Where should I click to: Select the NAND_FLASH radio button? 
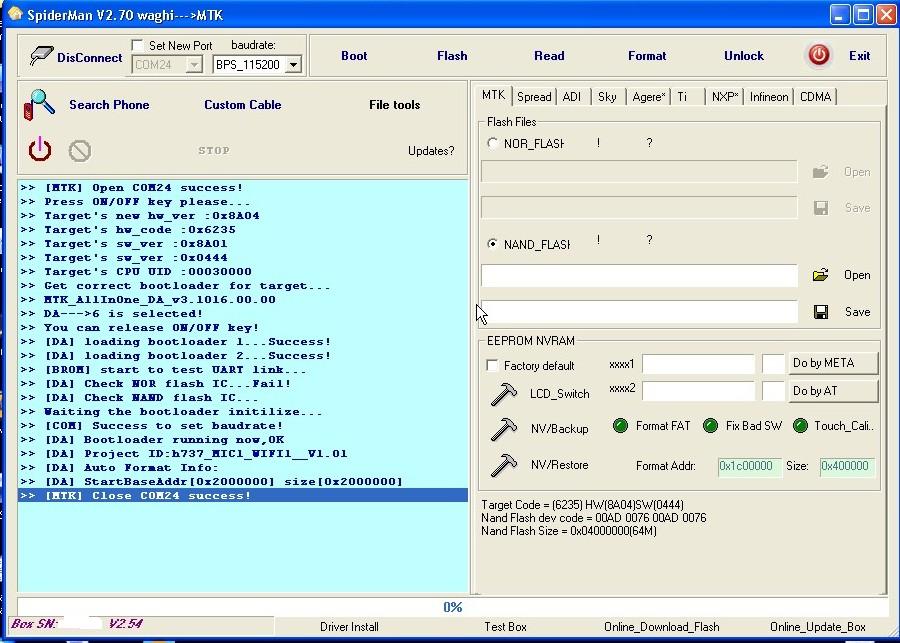(x=492, y=243)
